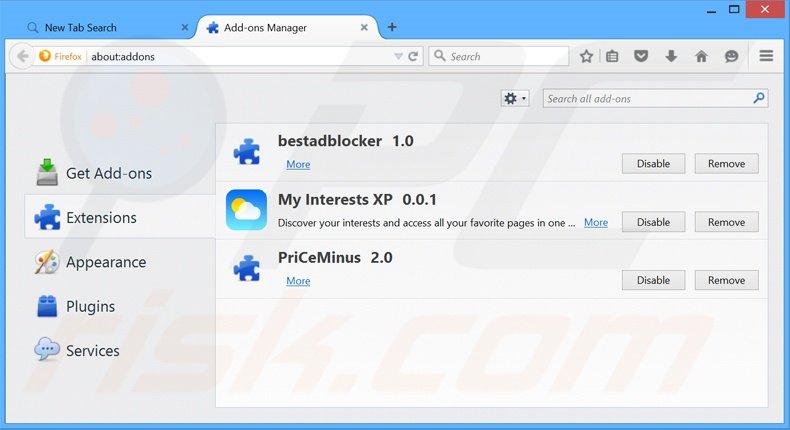Open the Get Add-ons category
Viewport: 790px width, 430px height.
(x=120, y=173)
